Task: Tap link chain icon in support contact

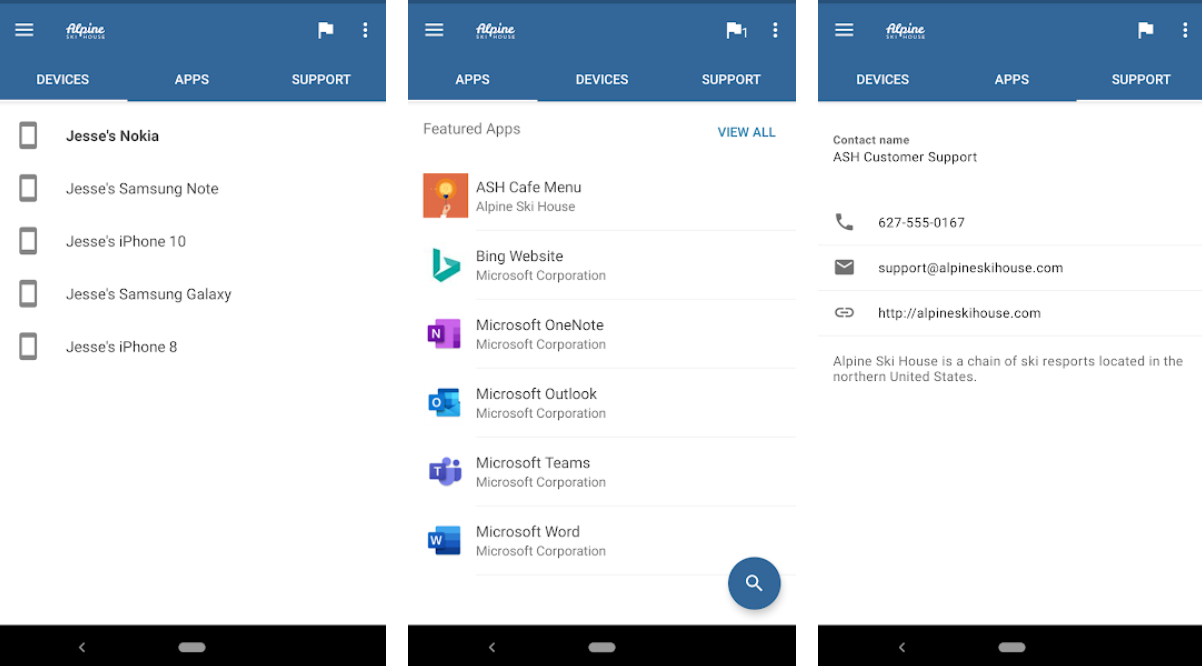Action: (x=845, y=313)
